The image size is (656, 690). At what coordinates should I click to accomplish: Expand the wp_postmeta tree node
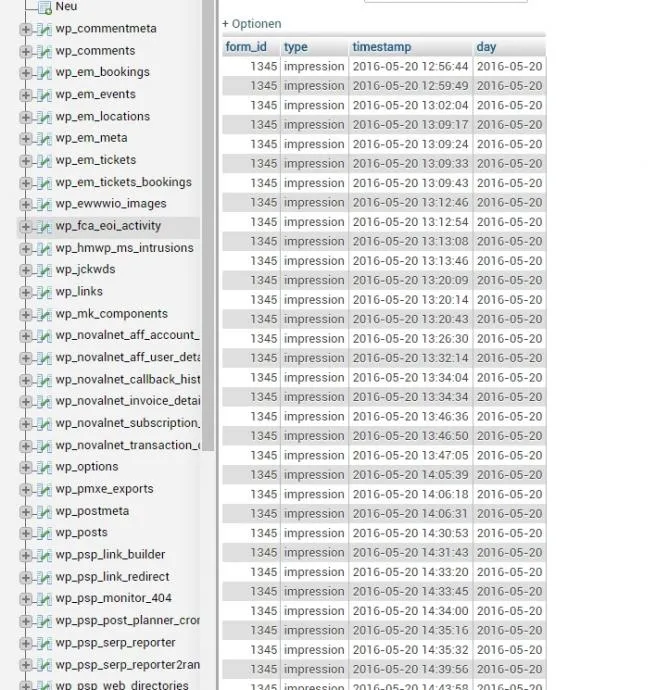[26, 511]
